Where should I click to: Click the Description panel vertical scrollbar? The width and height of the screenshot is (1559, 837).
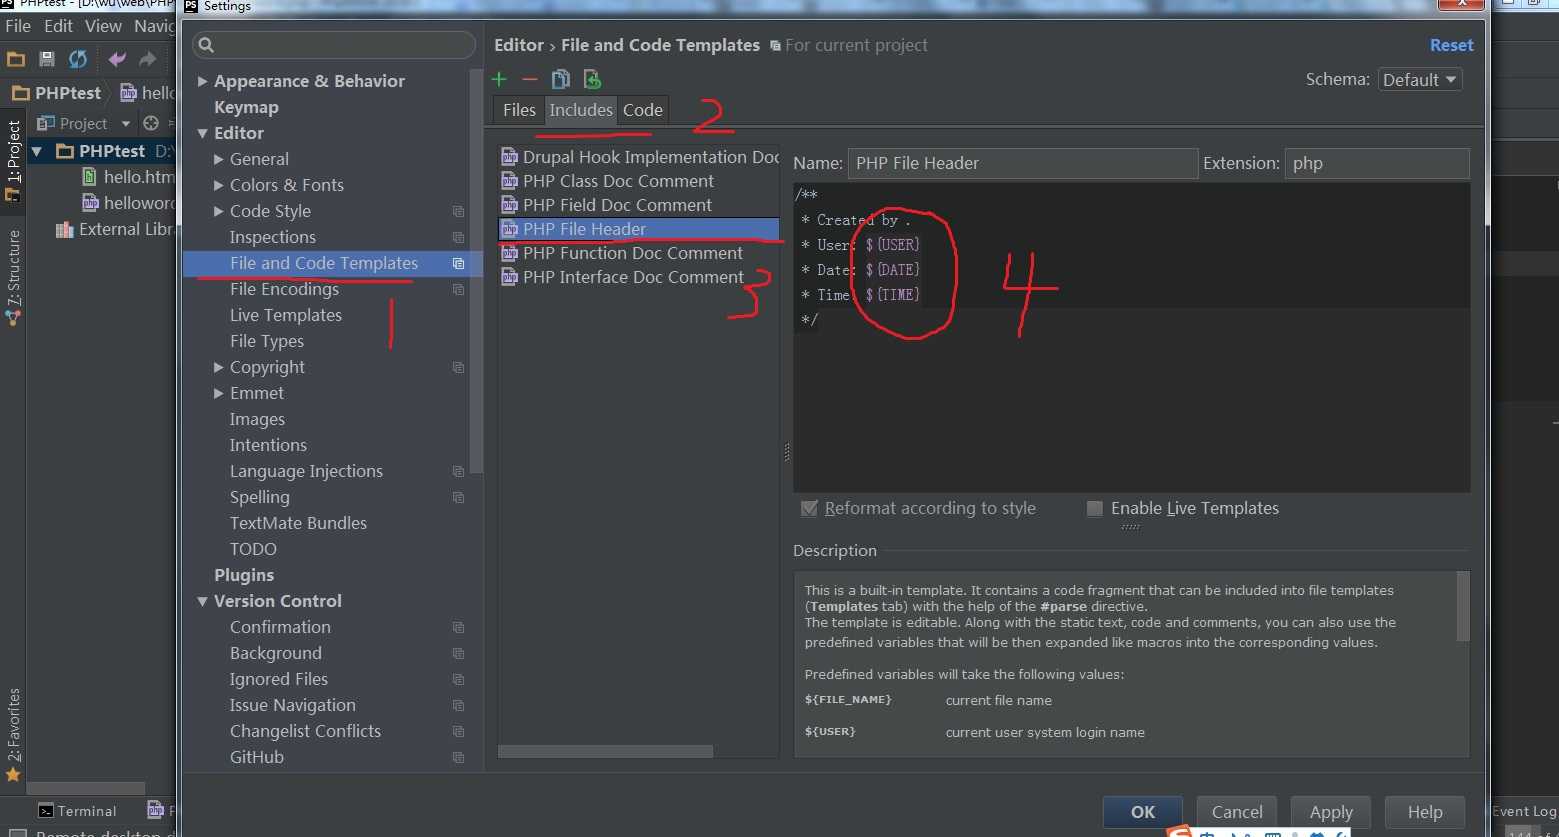click(x=1463, y=606)
